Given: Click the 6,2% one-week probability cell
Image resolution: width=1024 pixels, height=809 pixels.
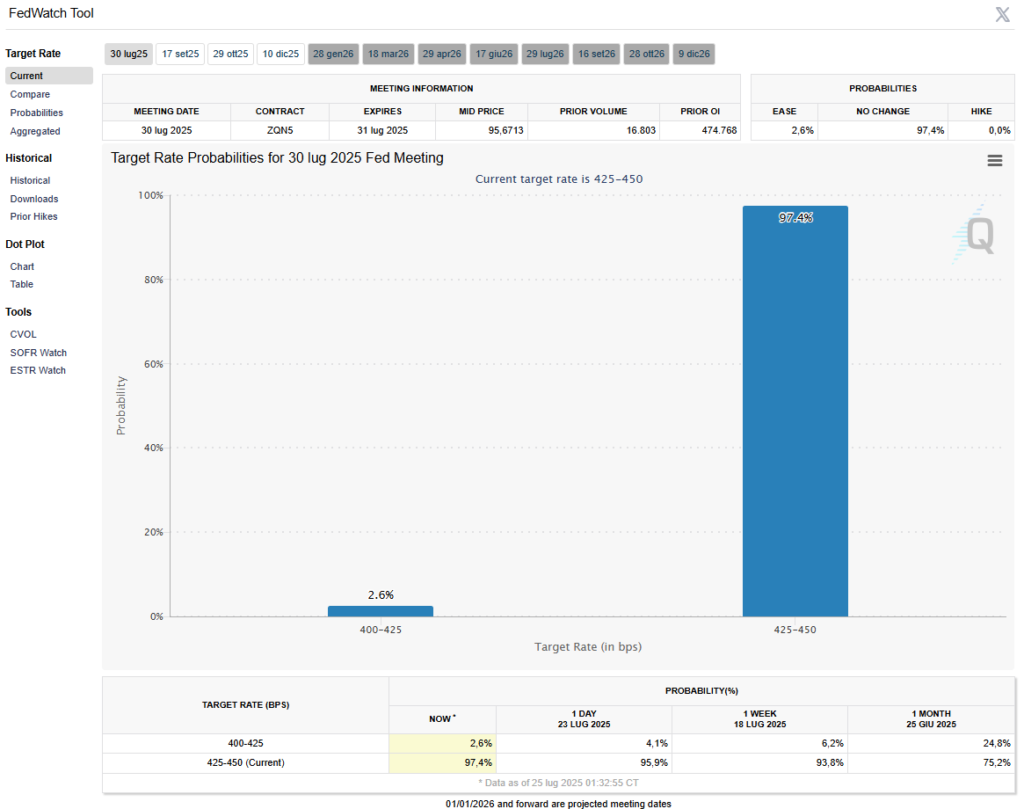Looking at the screenshot, I should coord(760,744).
